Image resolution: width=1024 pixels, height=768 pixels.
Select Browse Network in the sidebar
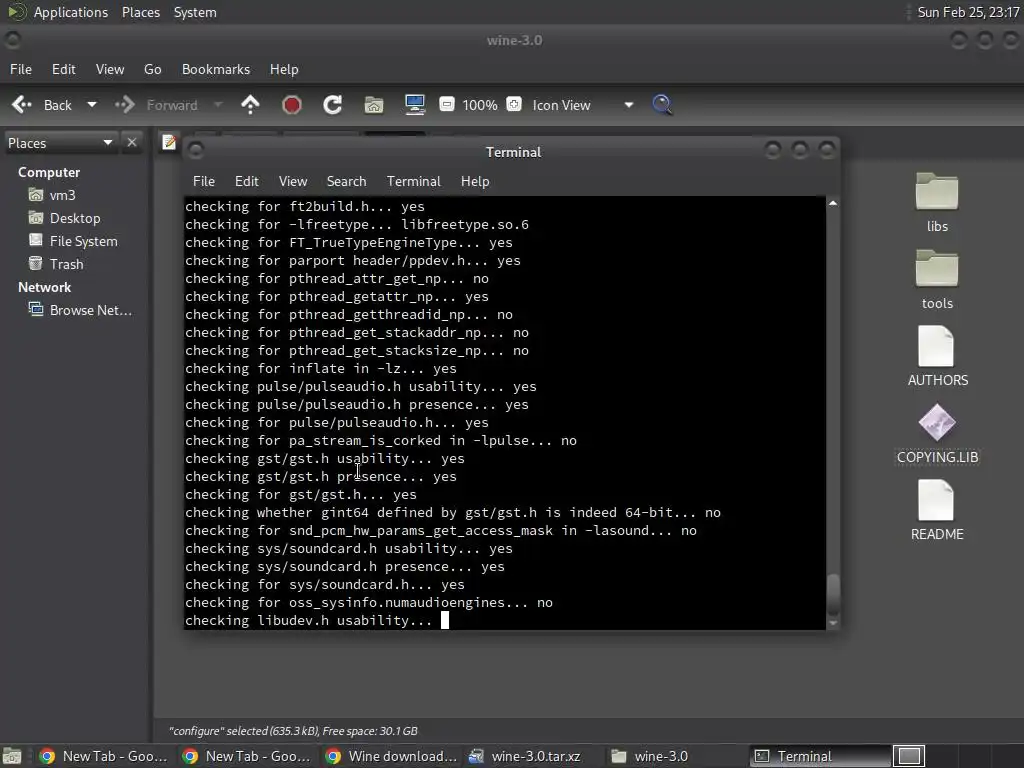[80, 310]
